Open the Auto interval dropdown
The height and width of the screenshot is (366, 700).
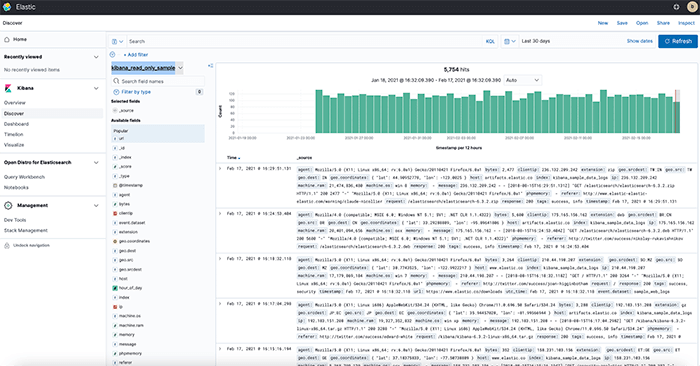(x=522, y=80)
